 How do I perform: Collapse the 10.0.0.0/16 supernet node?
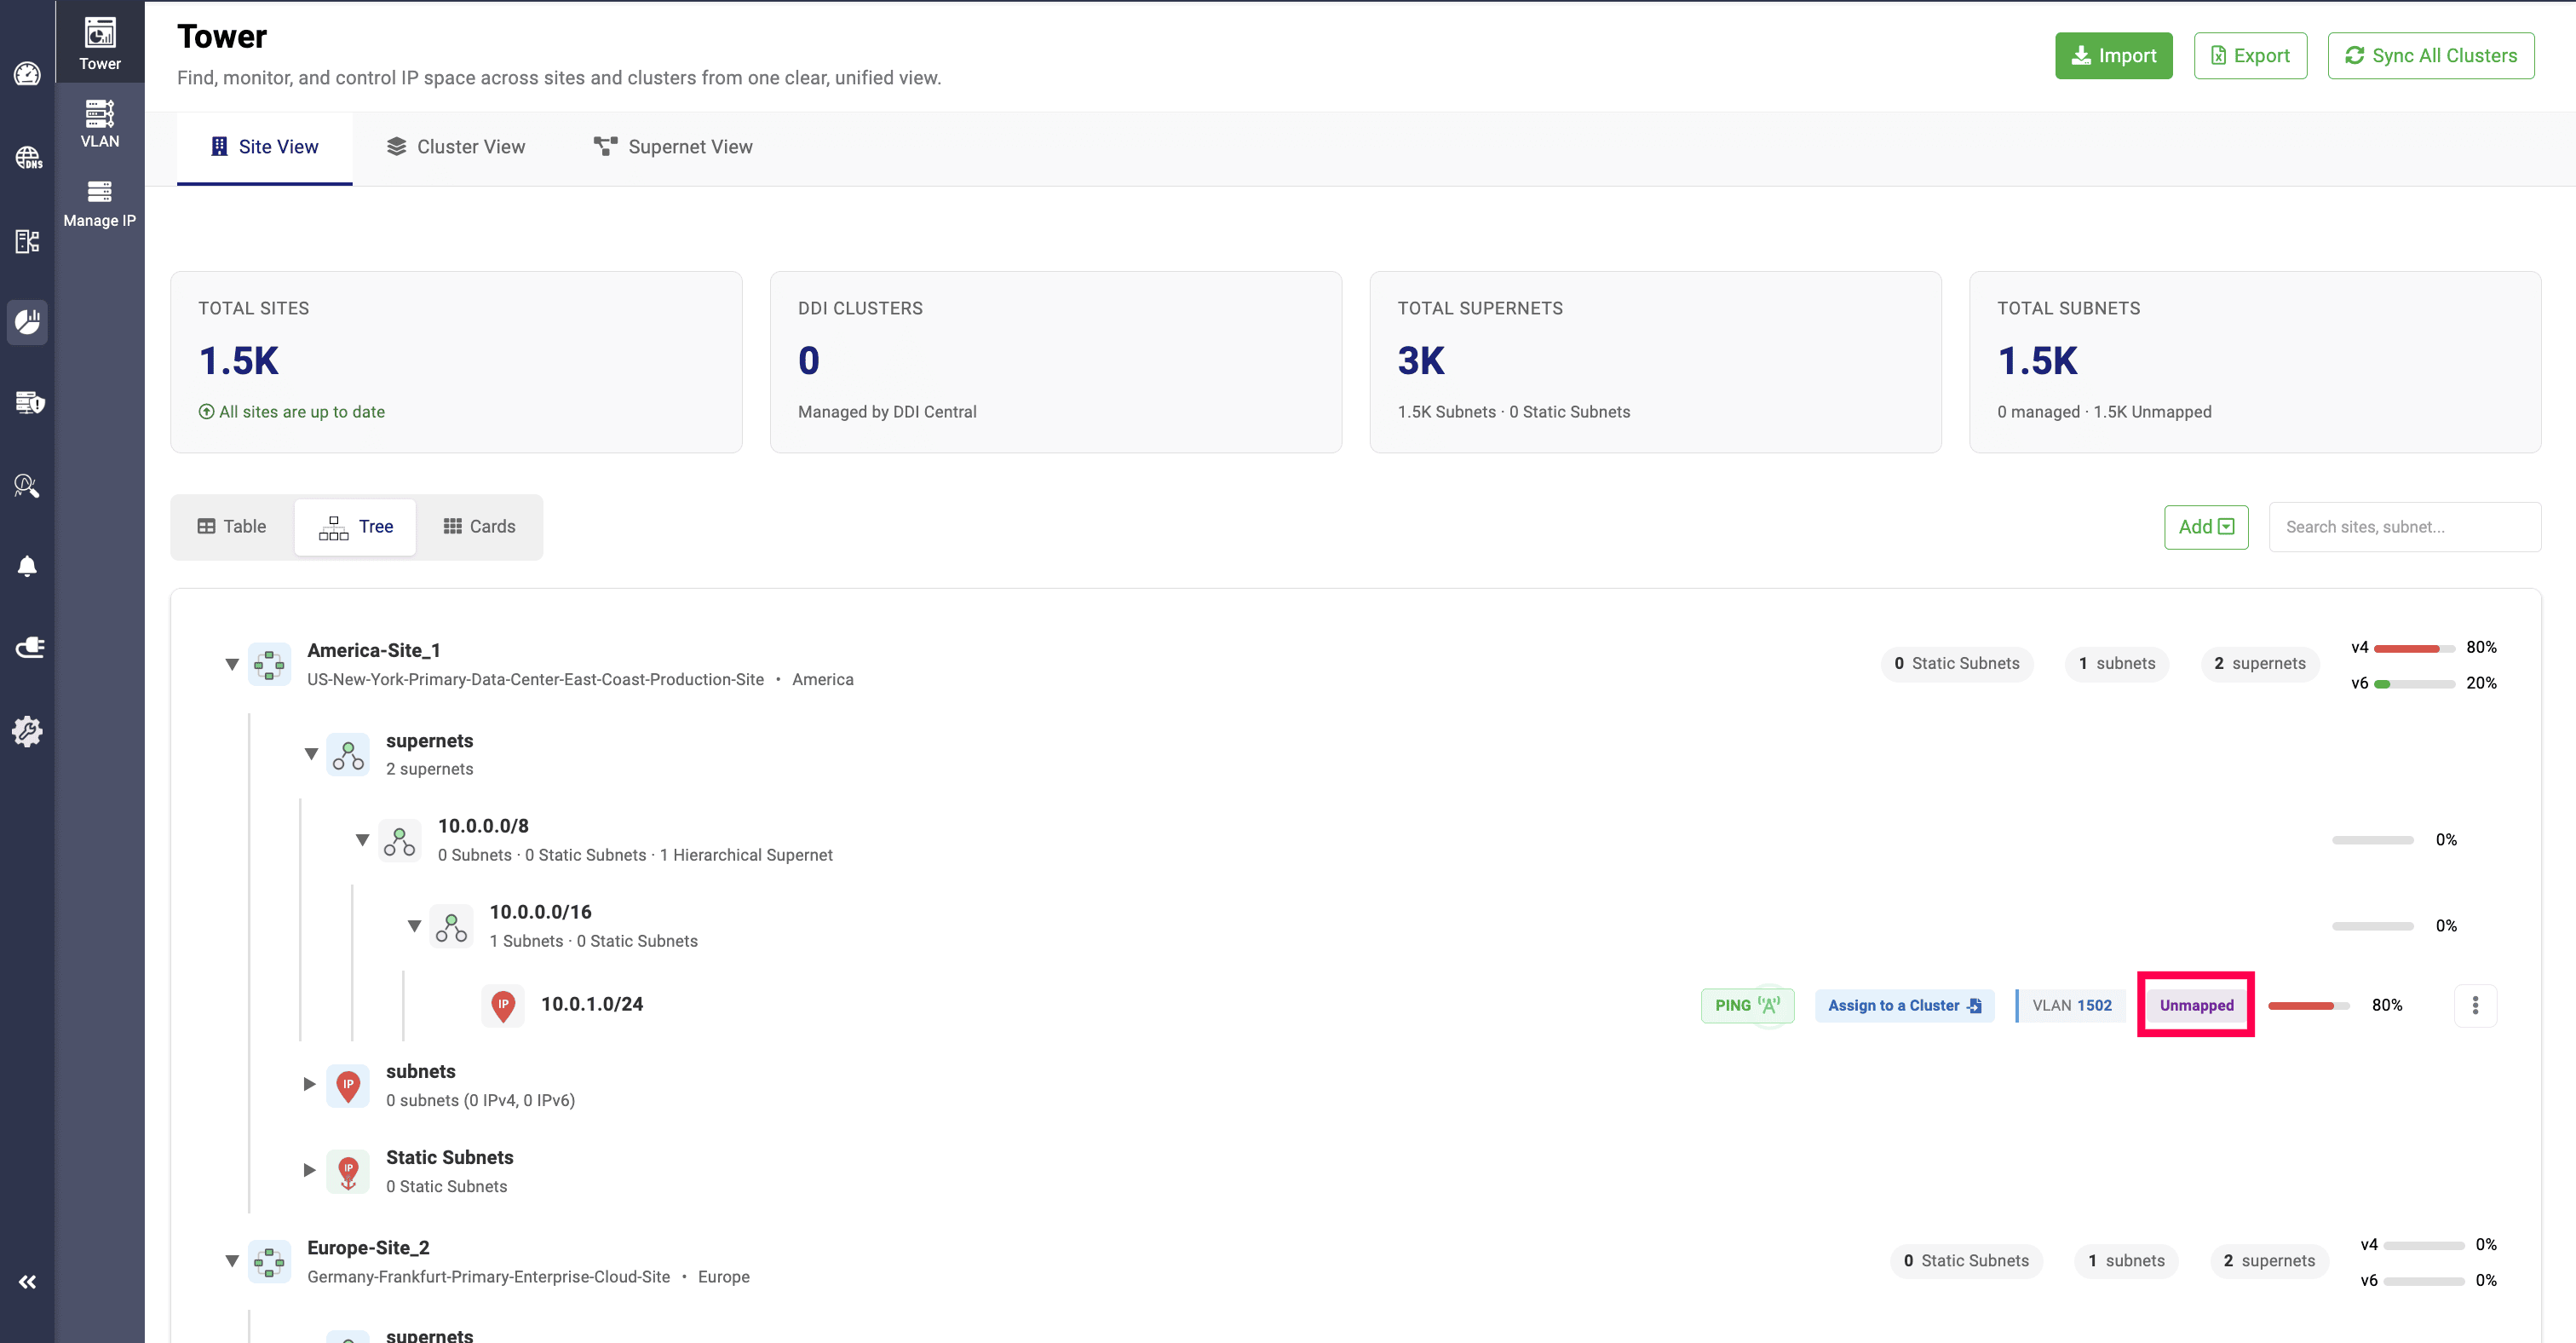point(414,926)
